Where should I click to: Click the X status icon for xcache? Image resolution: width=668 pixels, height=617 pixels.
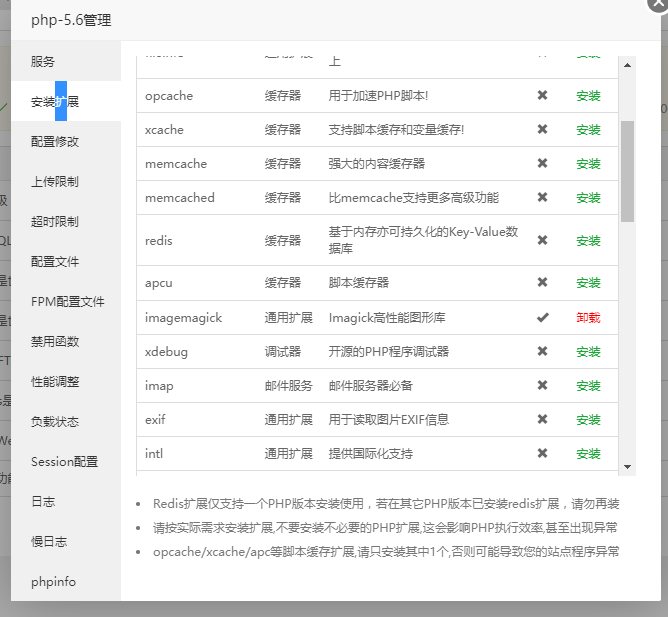(542, 130)
